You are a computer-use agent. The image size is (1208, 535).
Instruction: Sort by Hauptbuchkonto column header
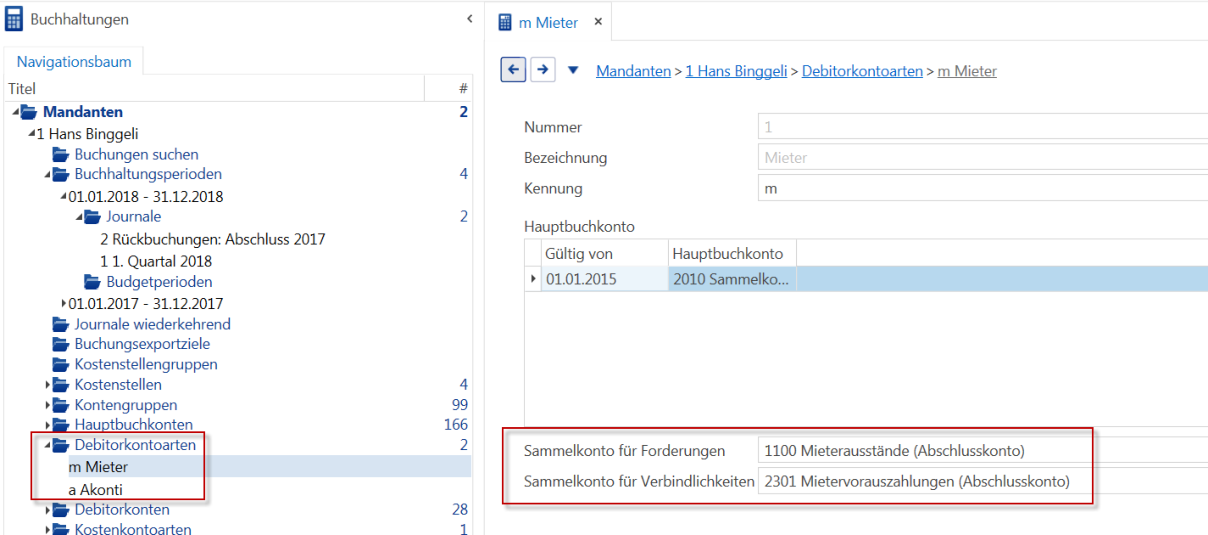pos(732,253)
